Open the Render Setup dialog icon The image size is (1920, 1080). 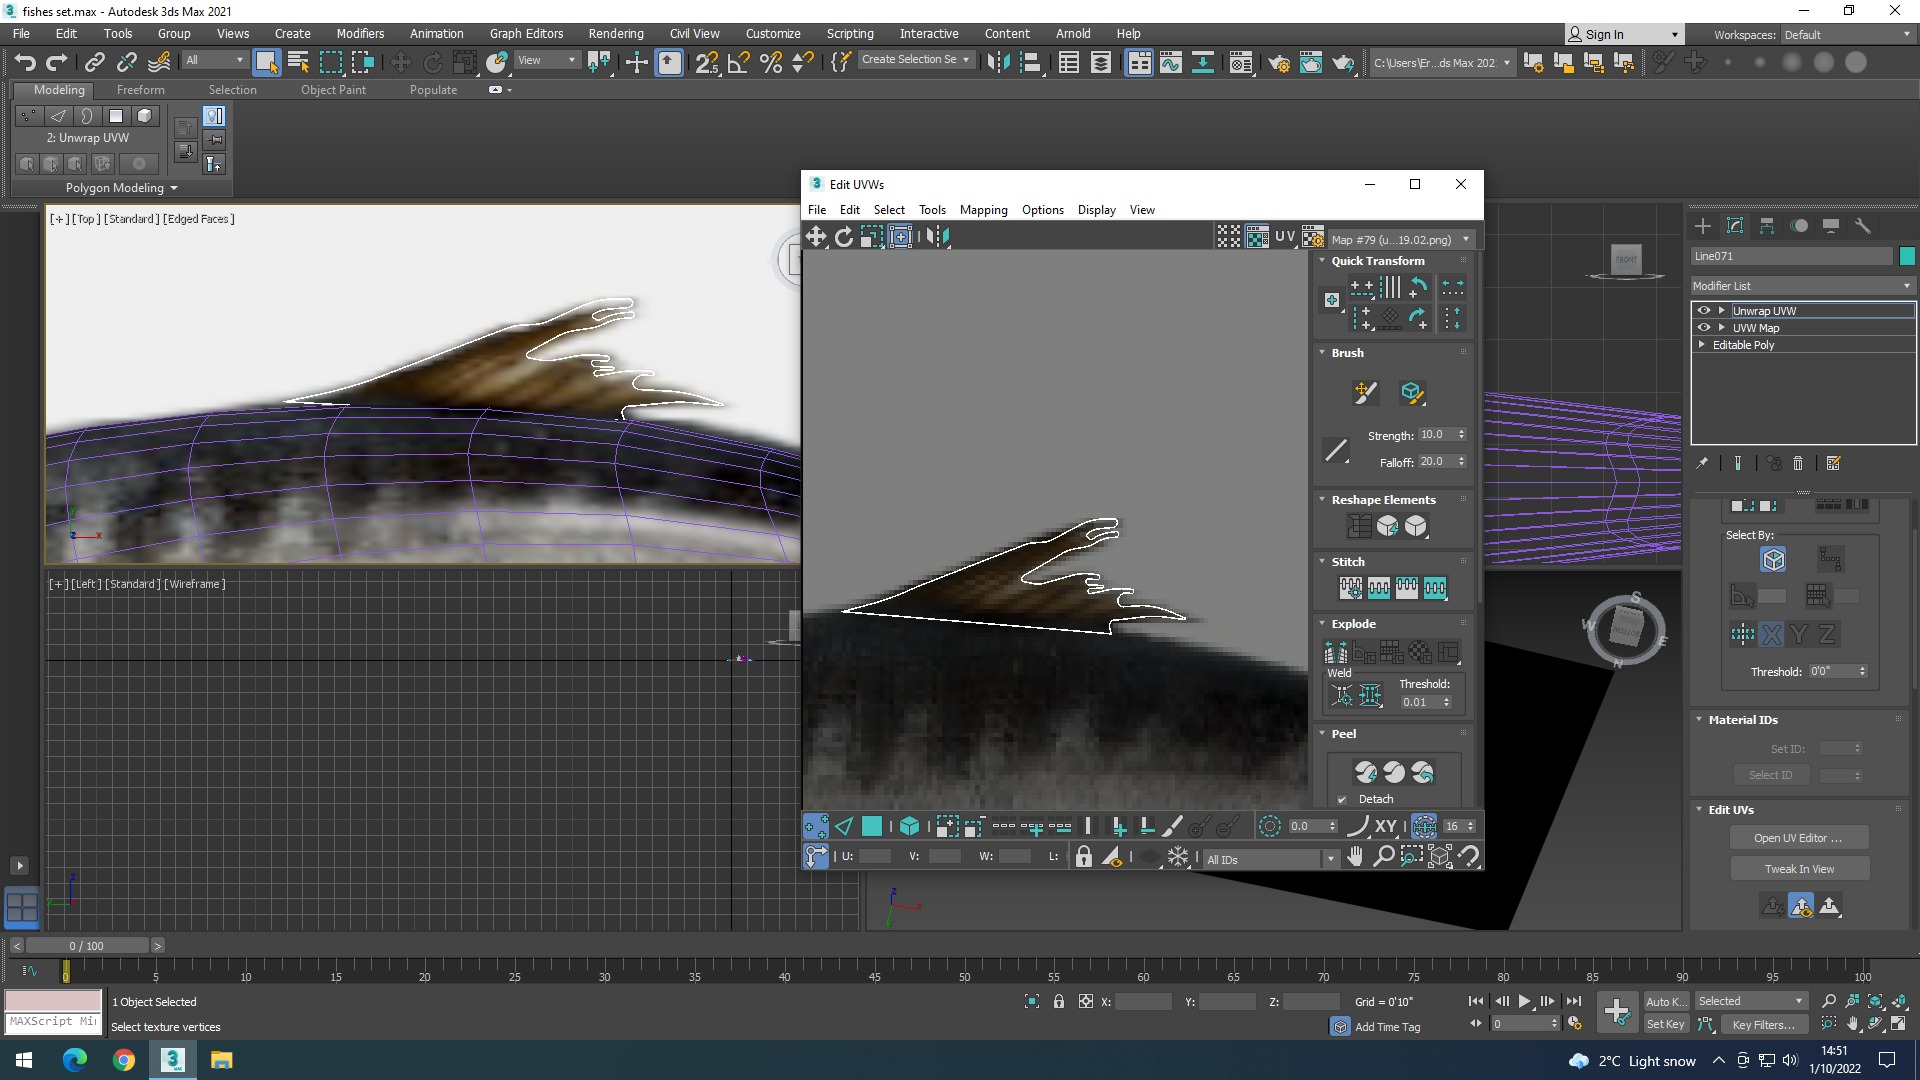click(x=1279, y=62)
